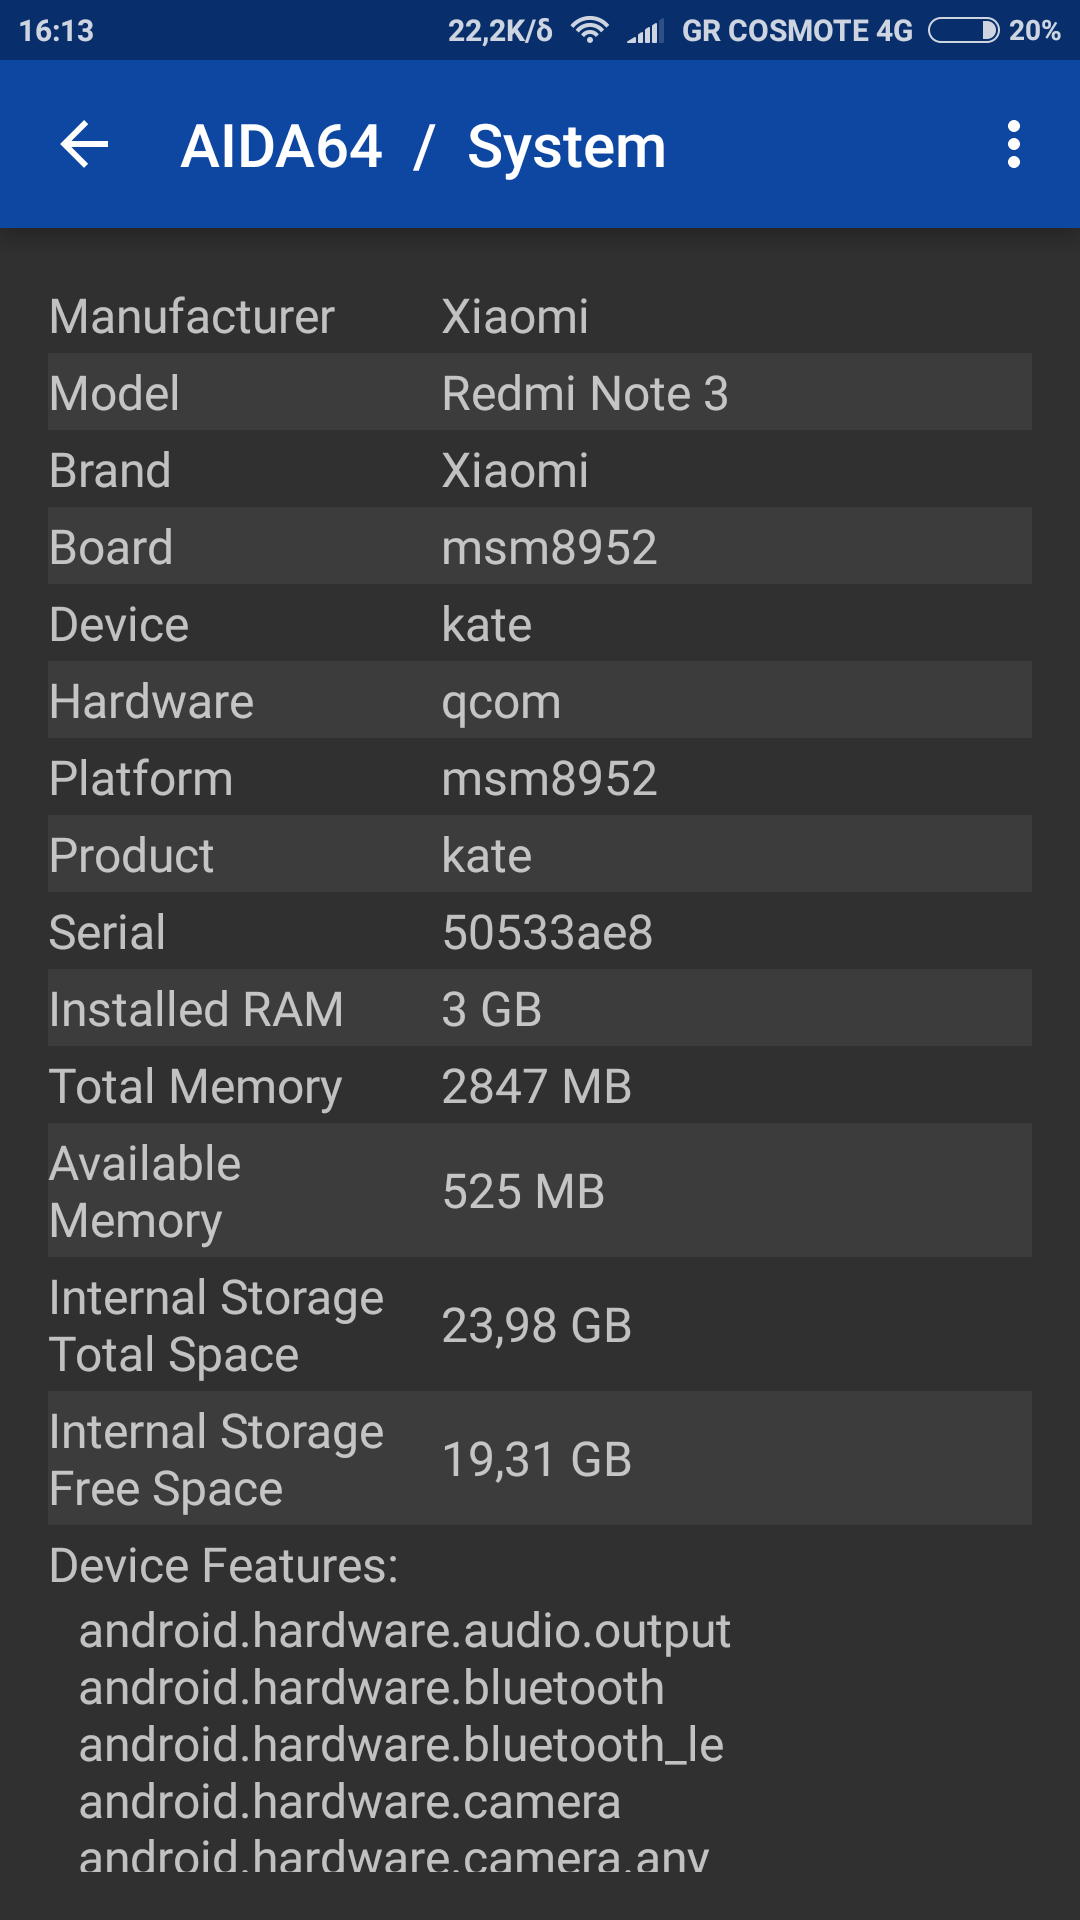Tap the back arrow icon
1080x1920 pixels.
coord(84,145)
